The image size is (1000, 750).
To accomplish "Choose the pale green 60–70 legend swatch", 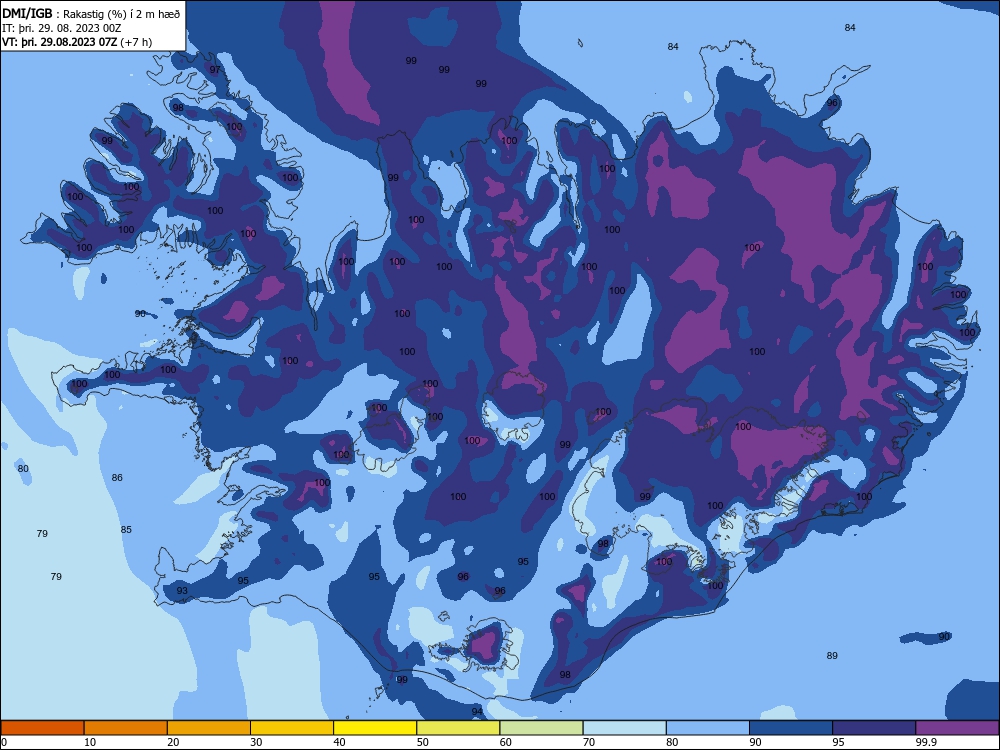I will point(541,728).
